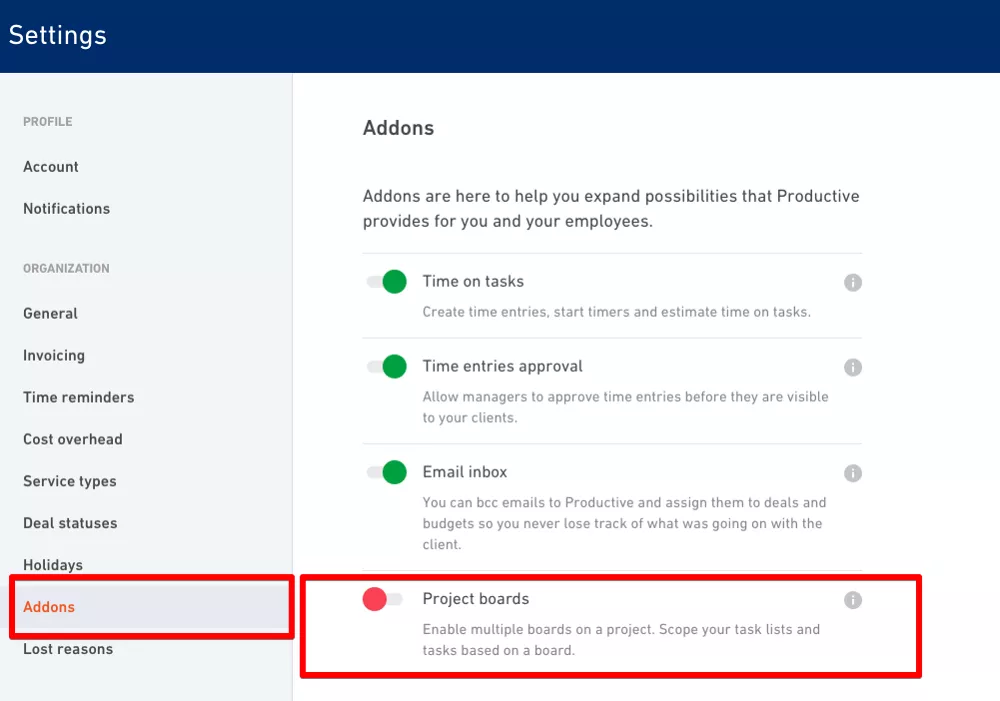Click the 'Create time entries, start timers' description
Screen dimensions: 1000x701
coord(617,312)
